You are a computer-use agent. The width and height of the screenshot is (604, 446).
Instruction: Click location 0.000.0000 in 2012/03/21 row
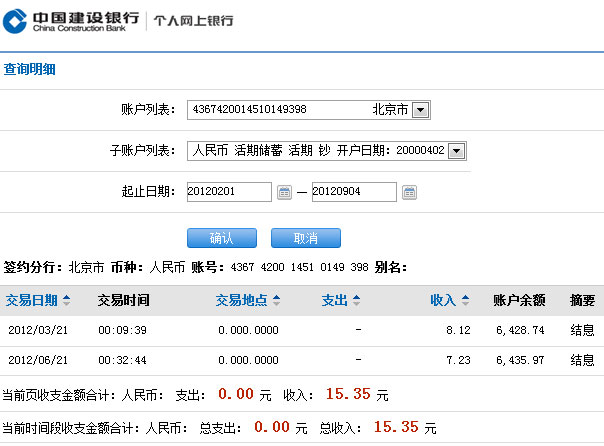click(248, 330)
